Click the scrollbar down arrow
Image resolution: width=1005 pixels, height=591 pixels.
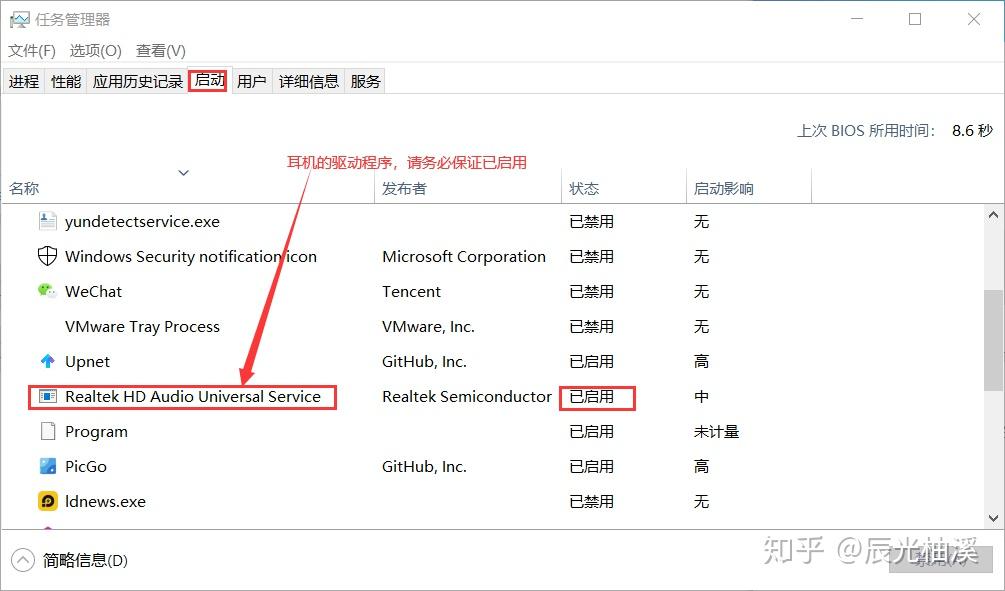[993, 518]
